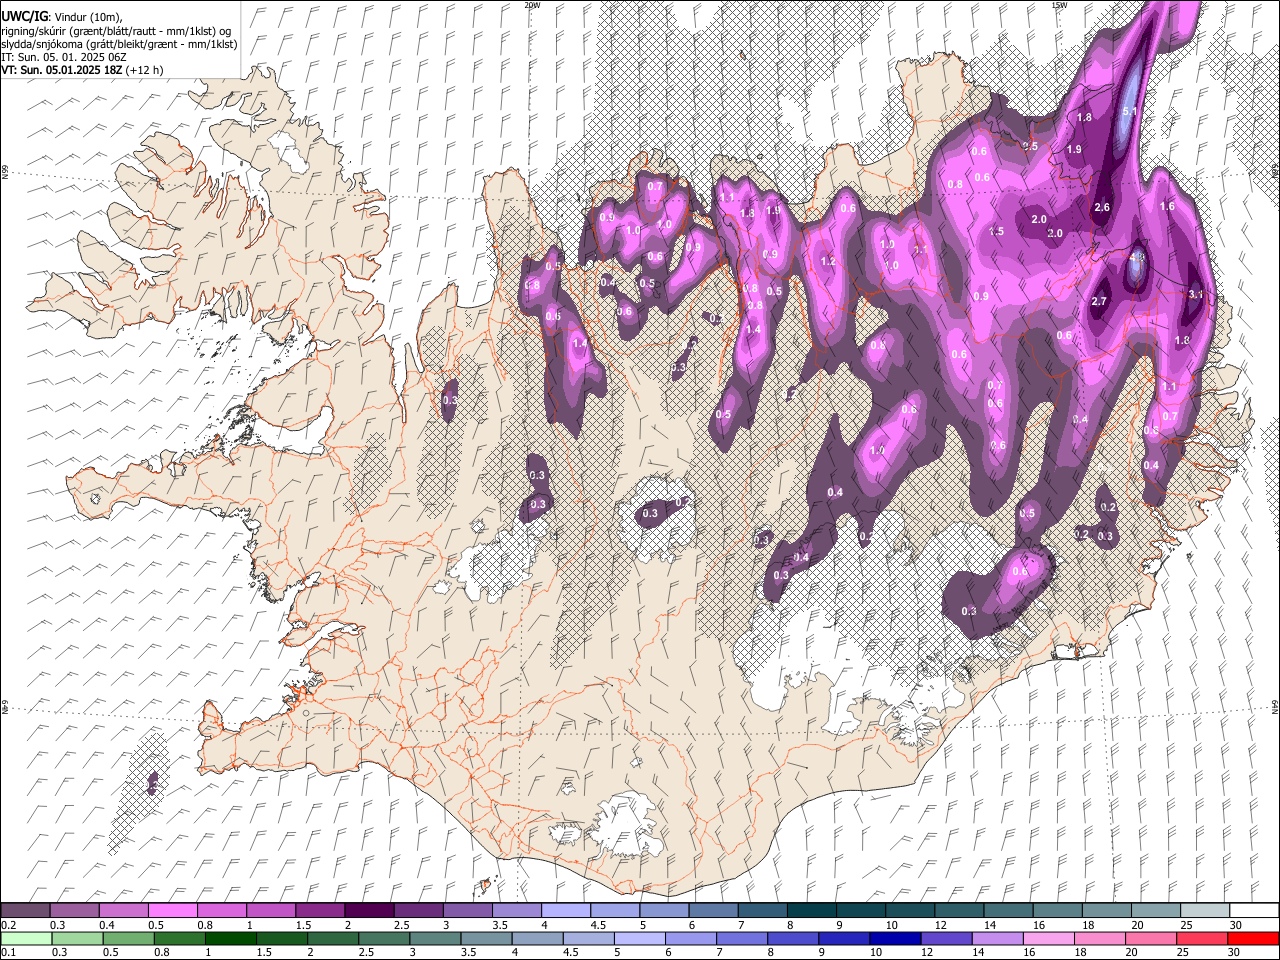Click the 15W longitude label at top
This screenshot has height=960, width=1280.
[1059, 5]
